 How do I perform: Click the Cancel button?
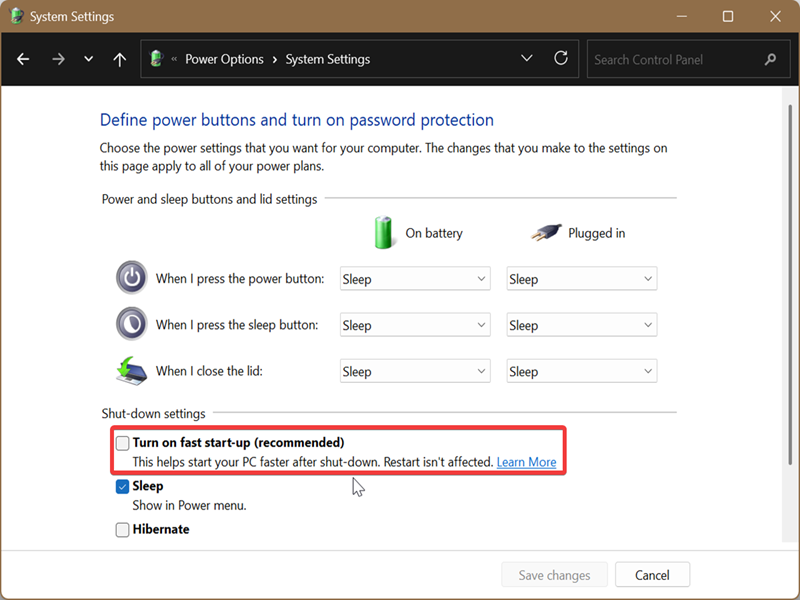(652, 575)
